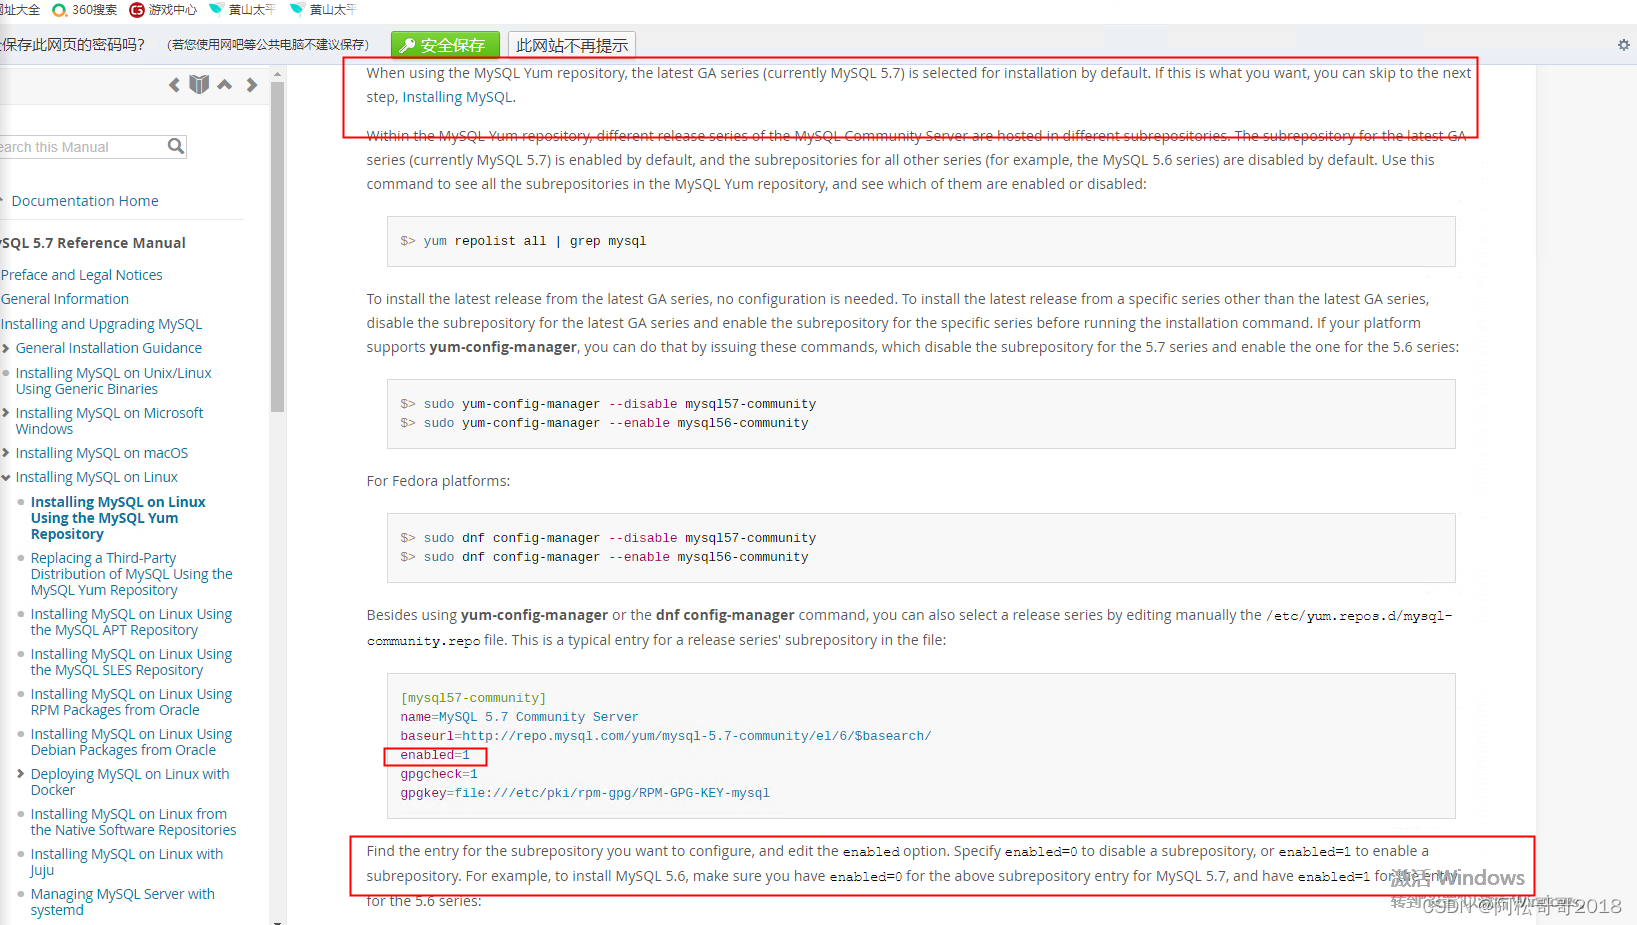The image size is (1637, 925).
Task: Click the baseurl repo.mysql.com line
Action: click(x=666, y=736)
